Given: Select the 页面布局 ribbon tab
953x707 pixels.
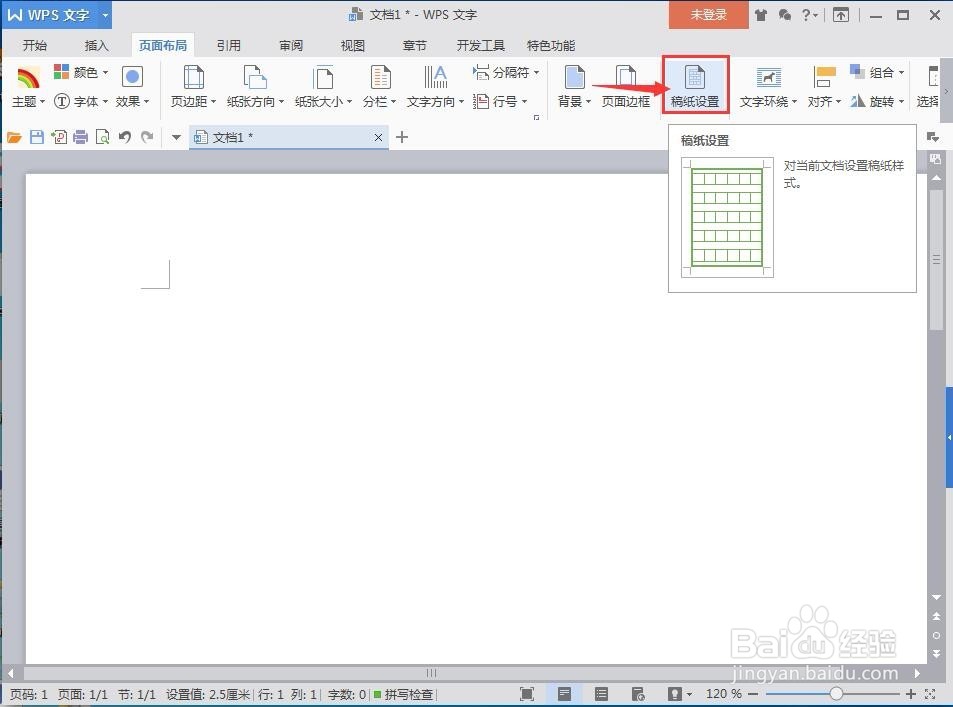Looking at the screenshot, I should coord(162,46).
